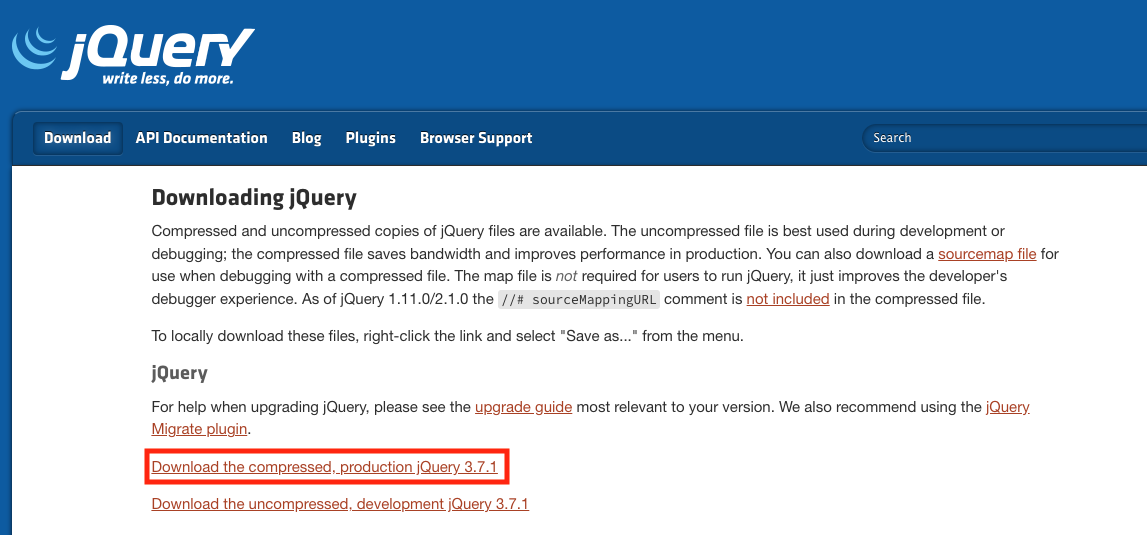Click the "//# sourceMappingURL" code snippet
The height and width of the screenshot is (535, 1147).
click(x=579, y=299)
